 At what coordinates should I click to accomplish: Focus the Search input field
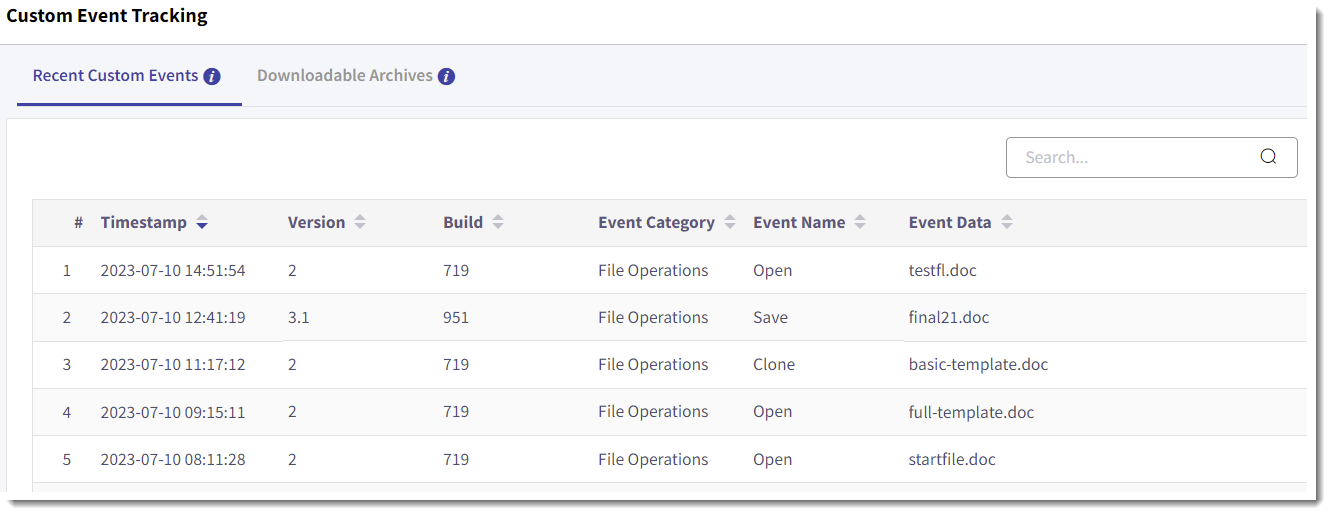click(1151, 157)
